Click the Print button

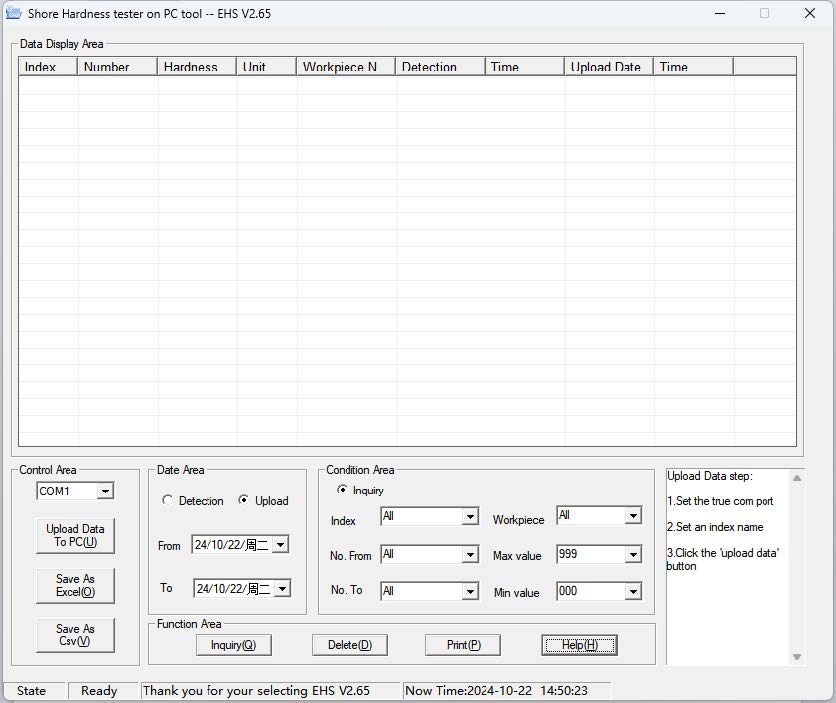point(462,645)
